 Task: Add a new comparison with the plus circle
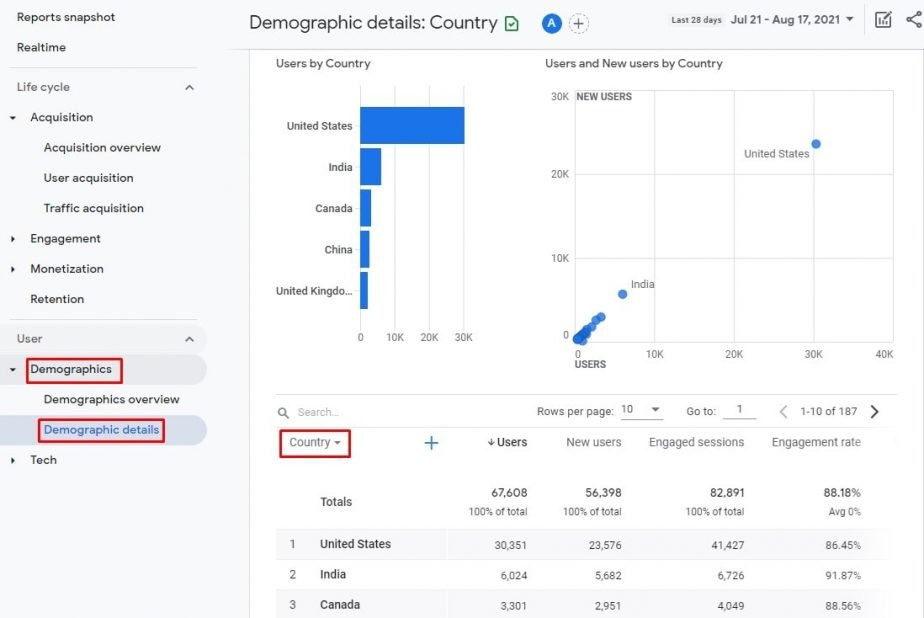tap(576, 21)
